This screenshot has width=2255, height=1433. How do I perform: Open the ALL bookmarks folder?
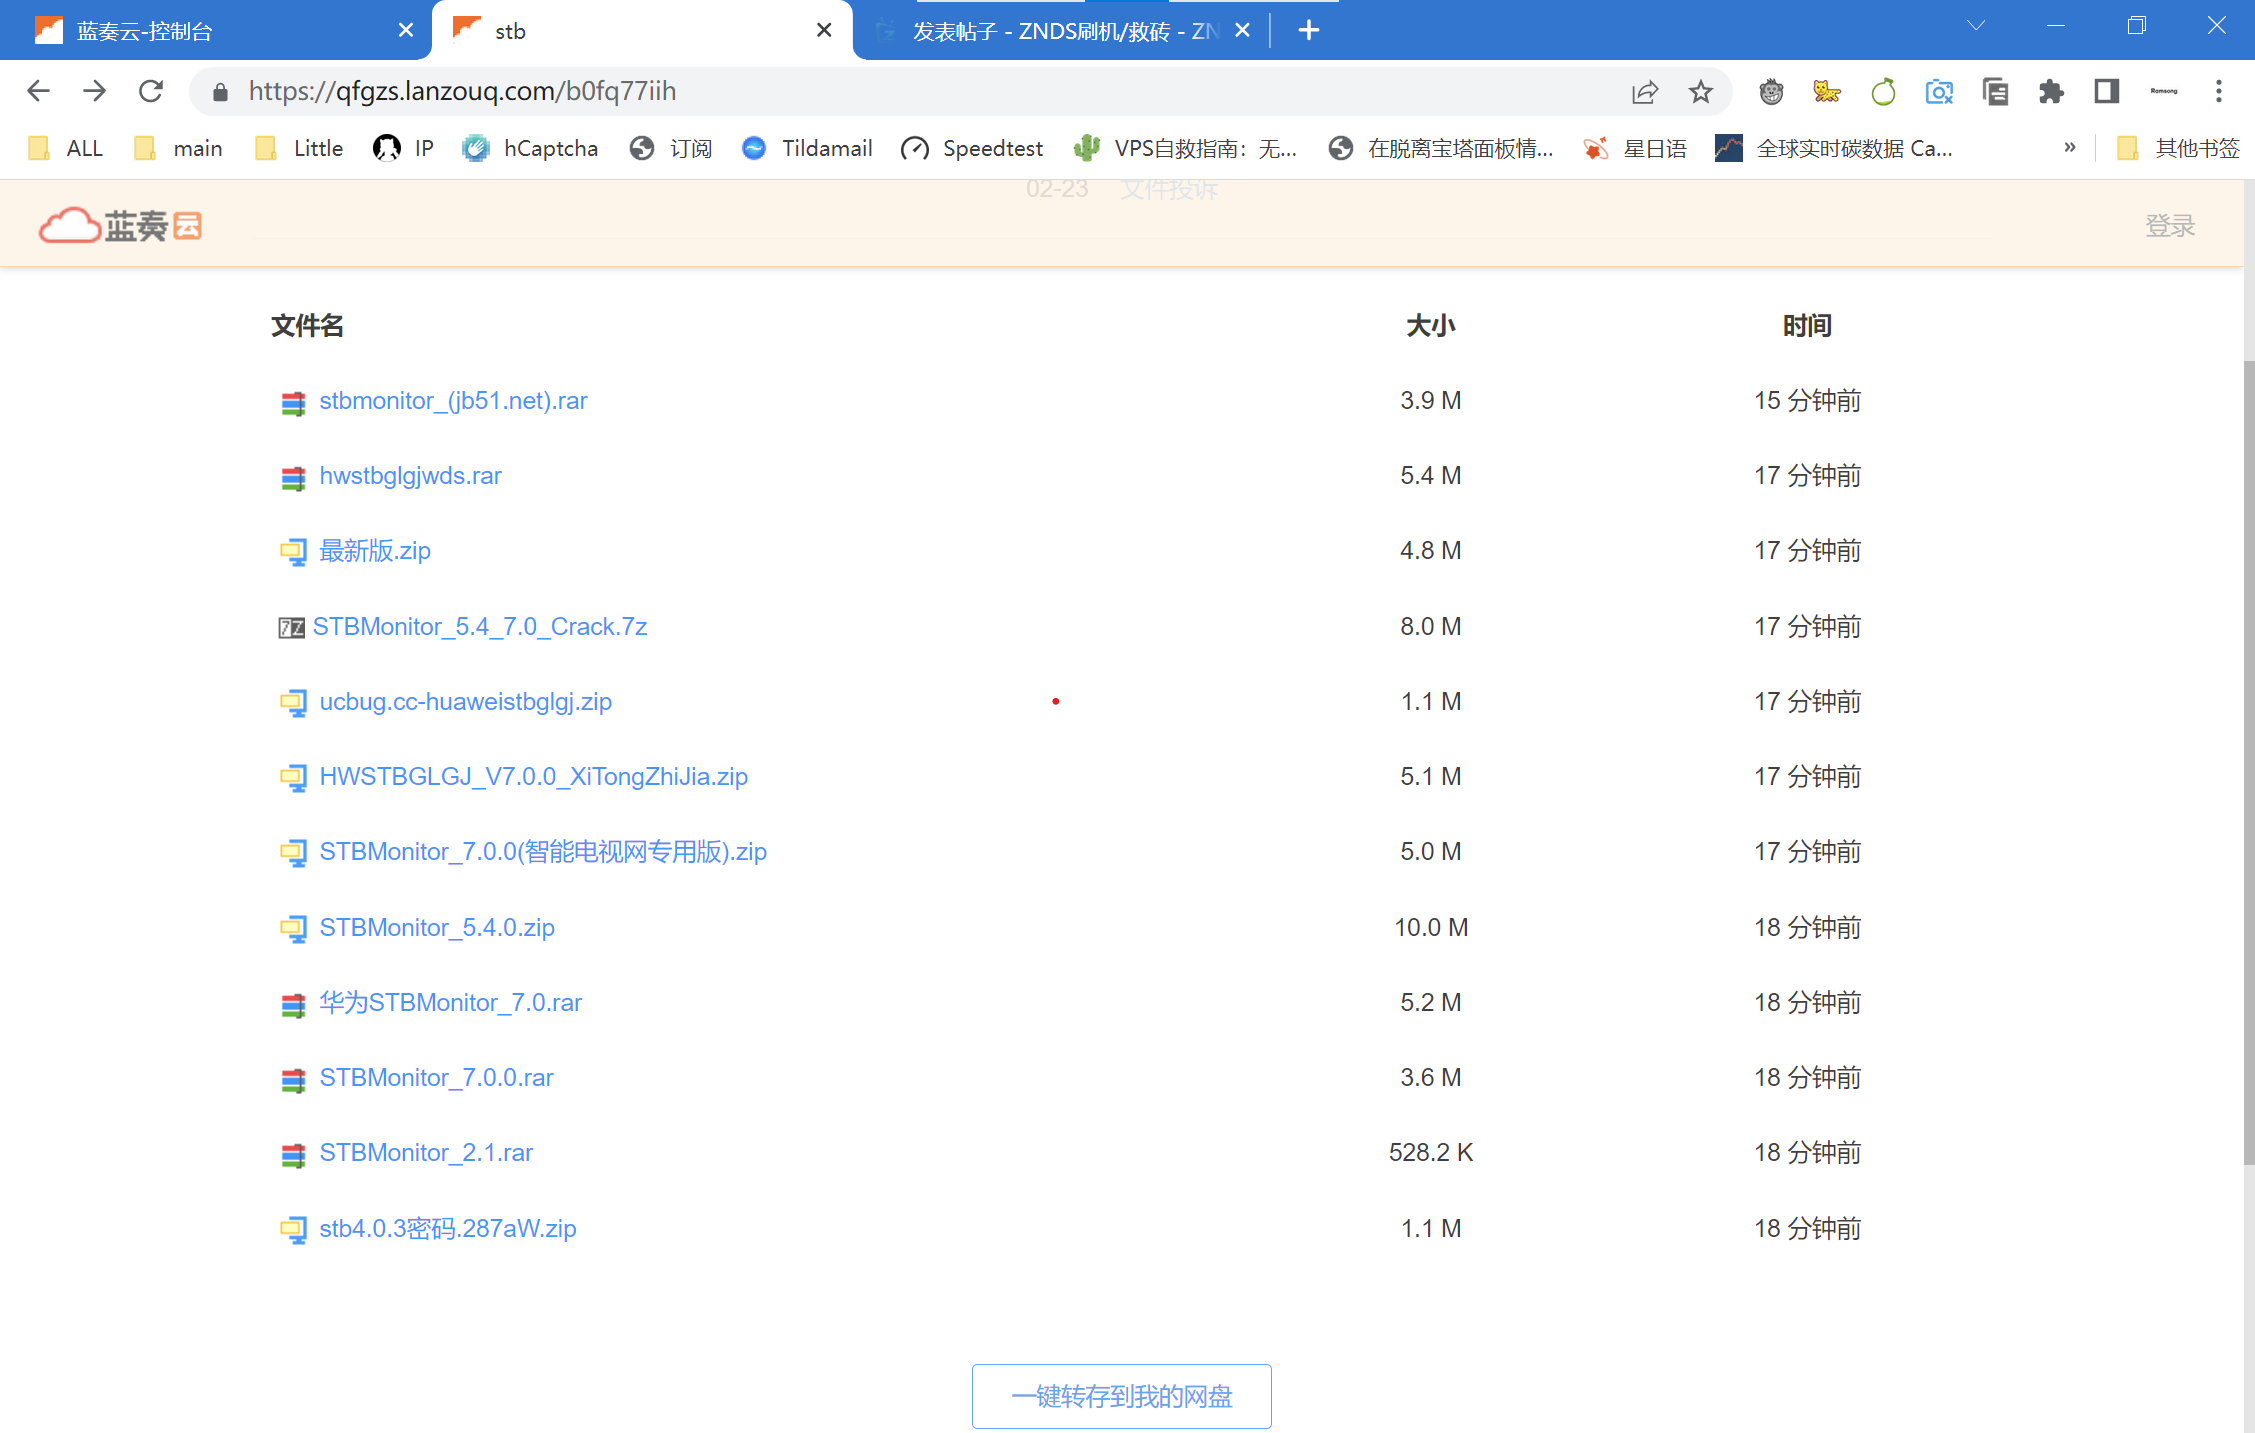click(x=66, y=148)
